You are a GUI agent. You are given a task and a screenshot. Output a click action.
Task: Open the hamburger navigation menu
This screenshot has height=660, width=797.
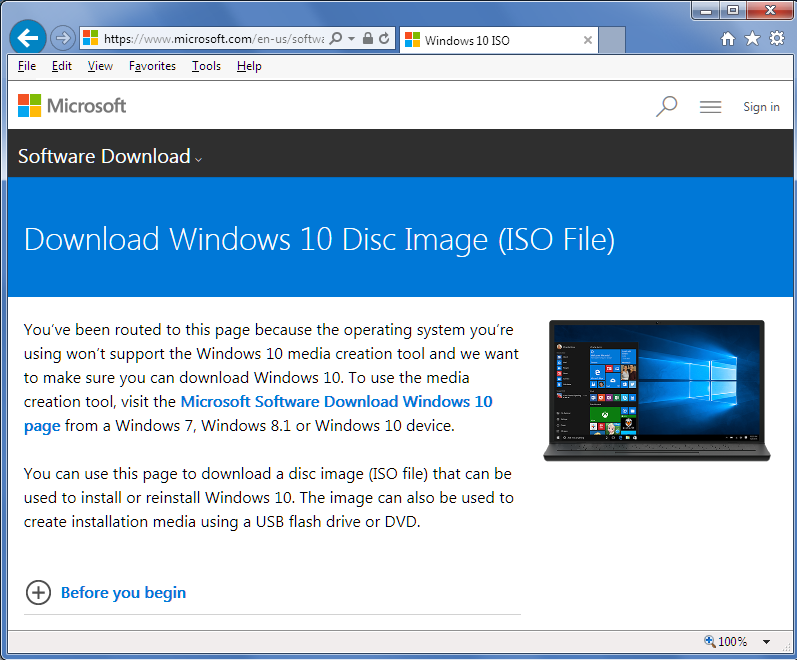coord(710,107)
